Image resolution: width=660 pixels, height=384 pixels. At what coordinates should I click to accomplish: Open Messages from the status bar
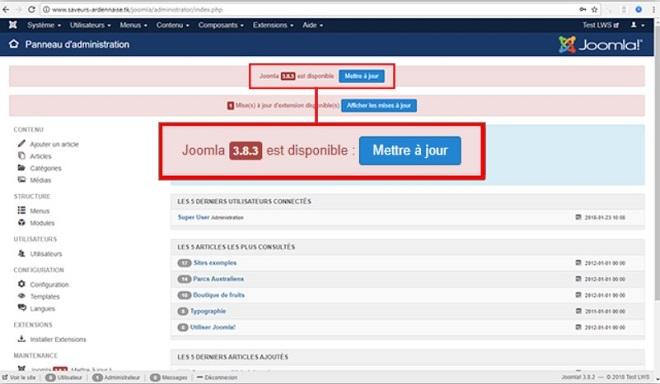[169, 377]
